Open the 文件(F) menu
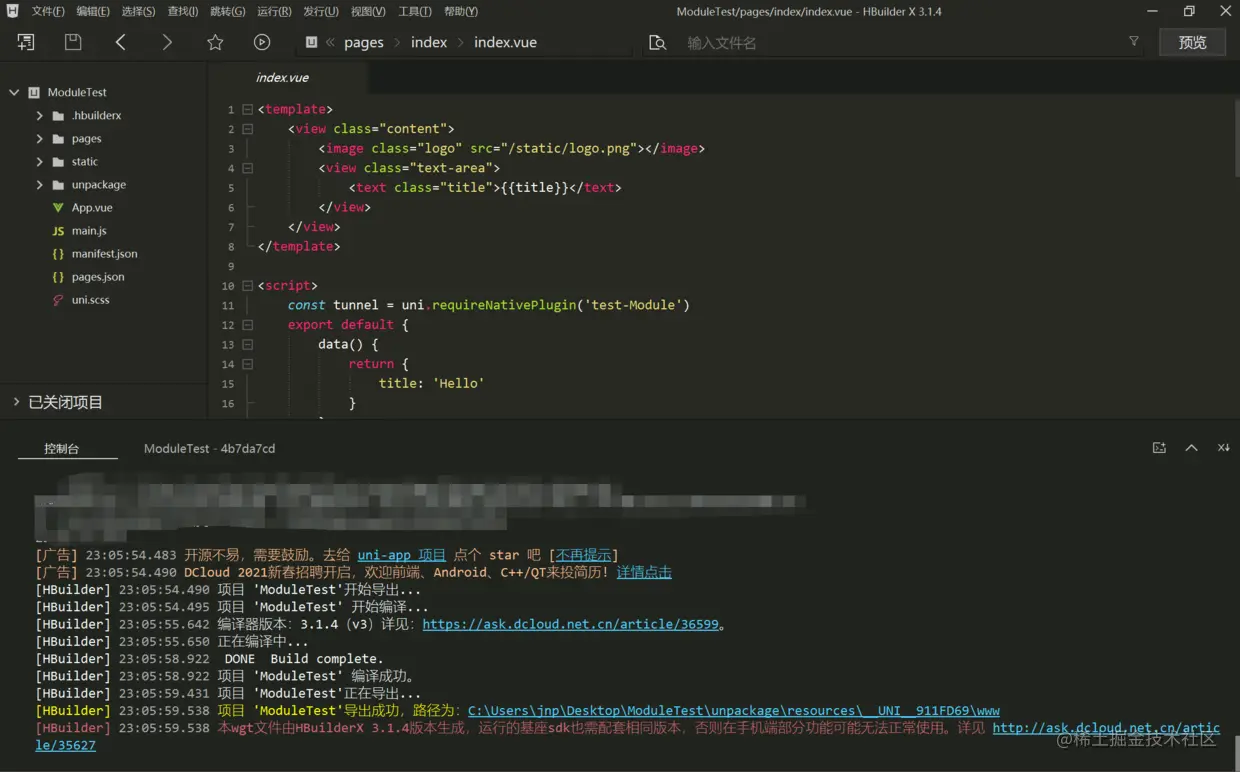 point(48,12)
